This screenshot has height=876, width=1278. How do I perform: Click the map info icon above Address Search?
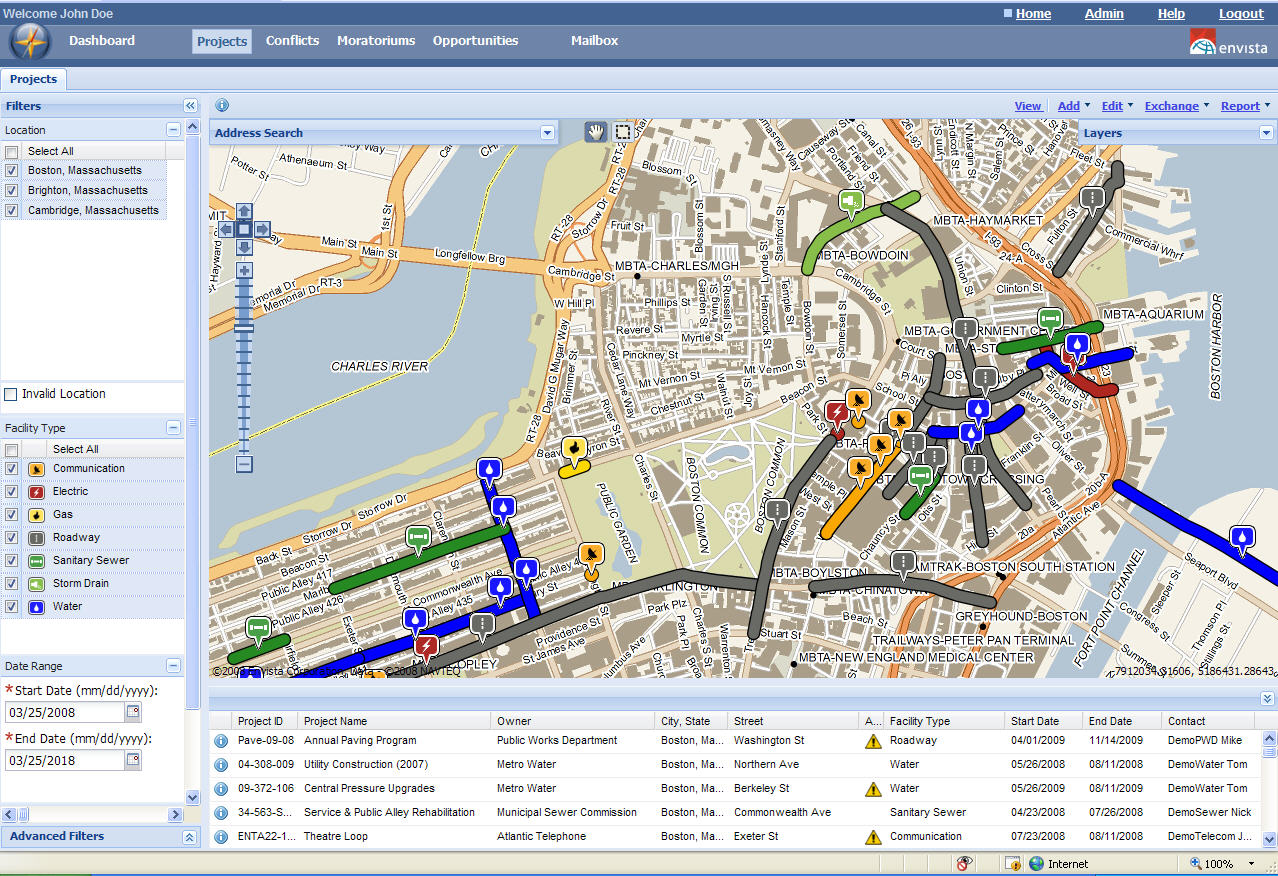tap(222, 105)
